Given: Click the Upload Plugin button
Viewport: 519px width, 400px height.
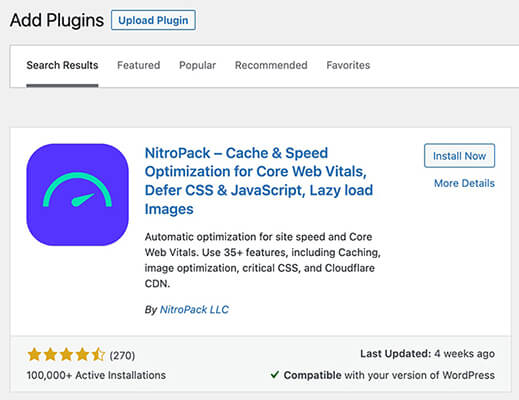Looking at the screenshot, I should [153, 20].
